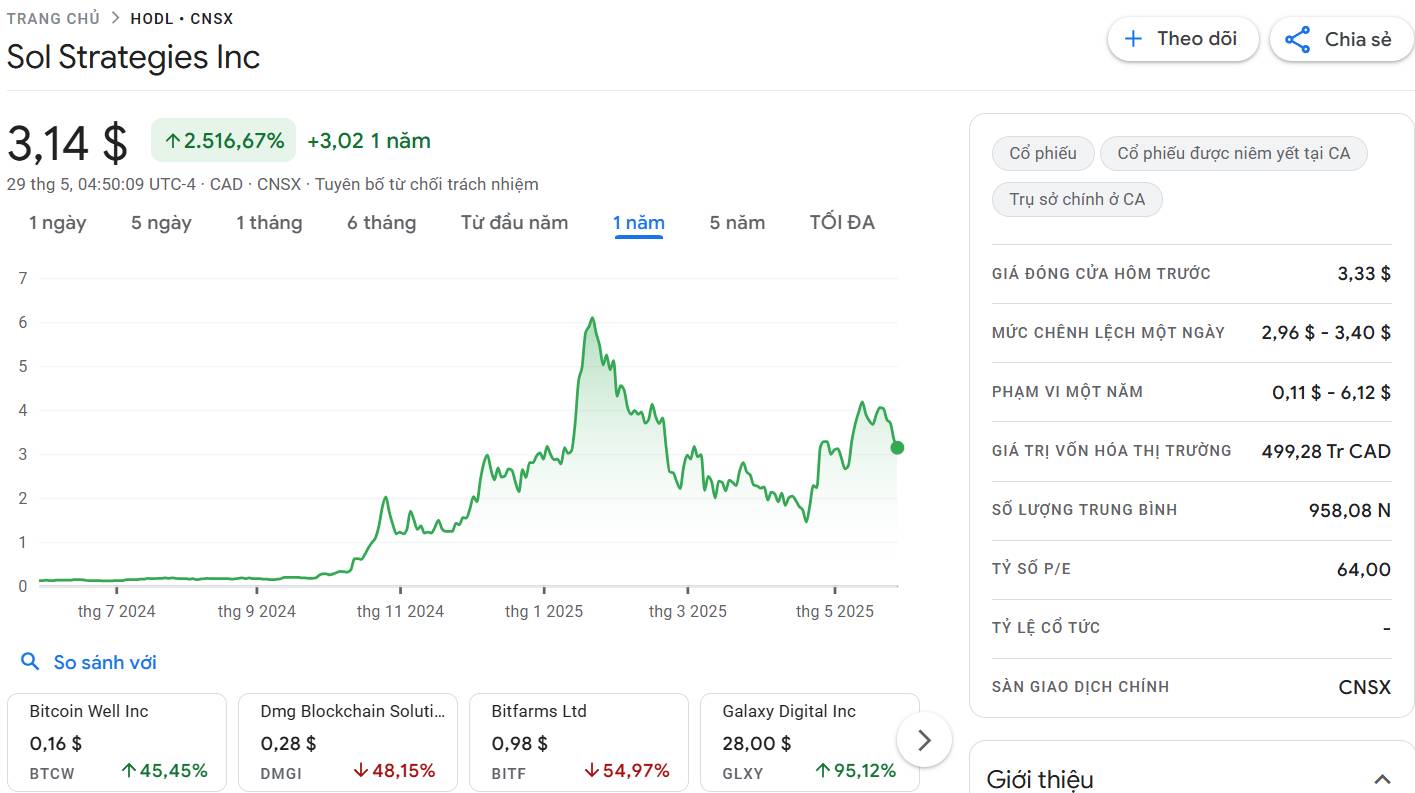The width and height of the screenshot is (1415, 793).
Task: Switch to the 5 ngày range
Action: click(x=161, y=223)
